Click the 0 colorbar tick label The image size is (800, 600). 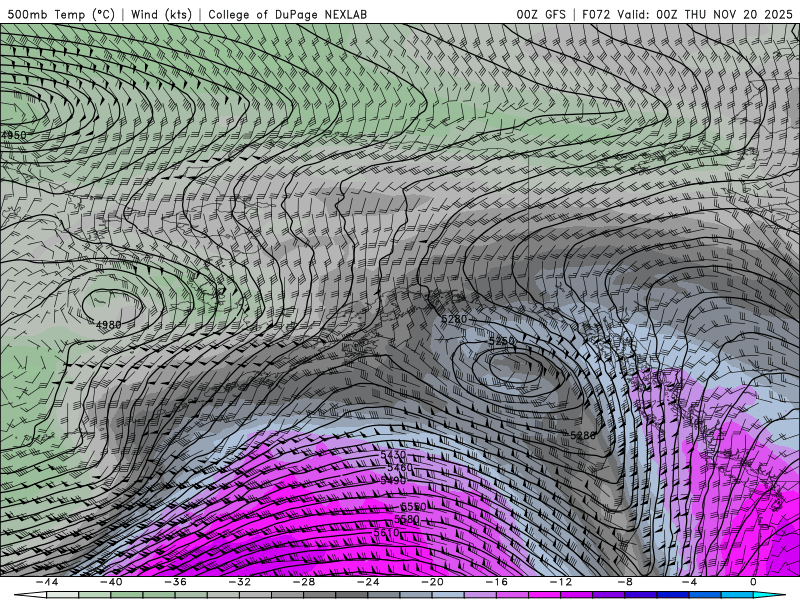pos(753,582)
